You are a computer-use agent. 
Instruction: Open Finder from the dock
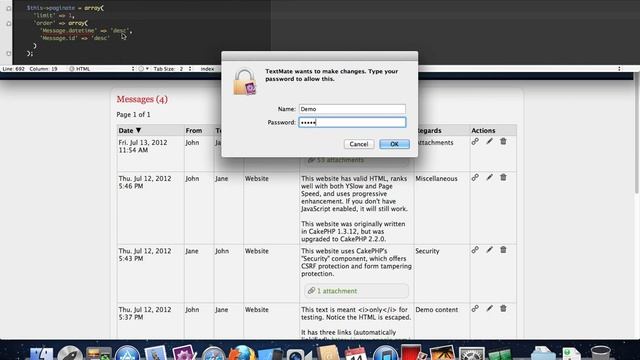coord(41,353)
